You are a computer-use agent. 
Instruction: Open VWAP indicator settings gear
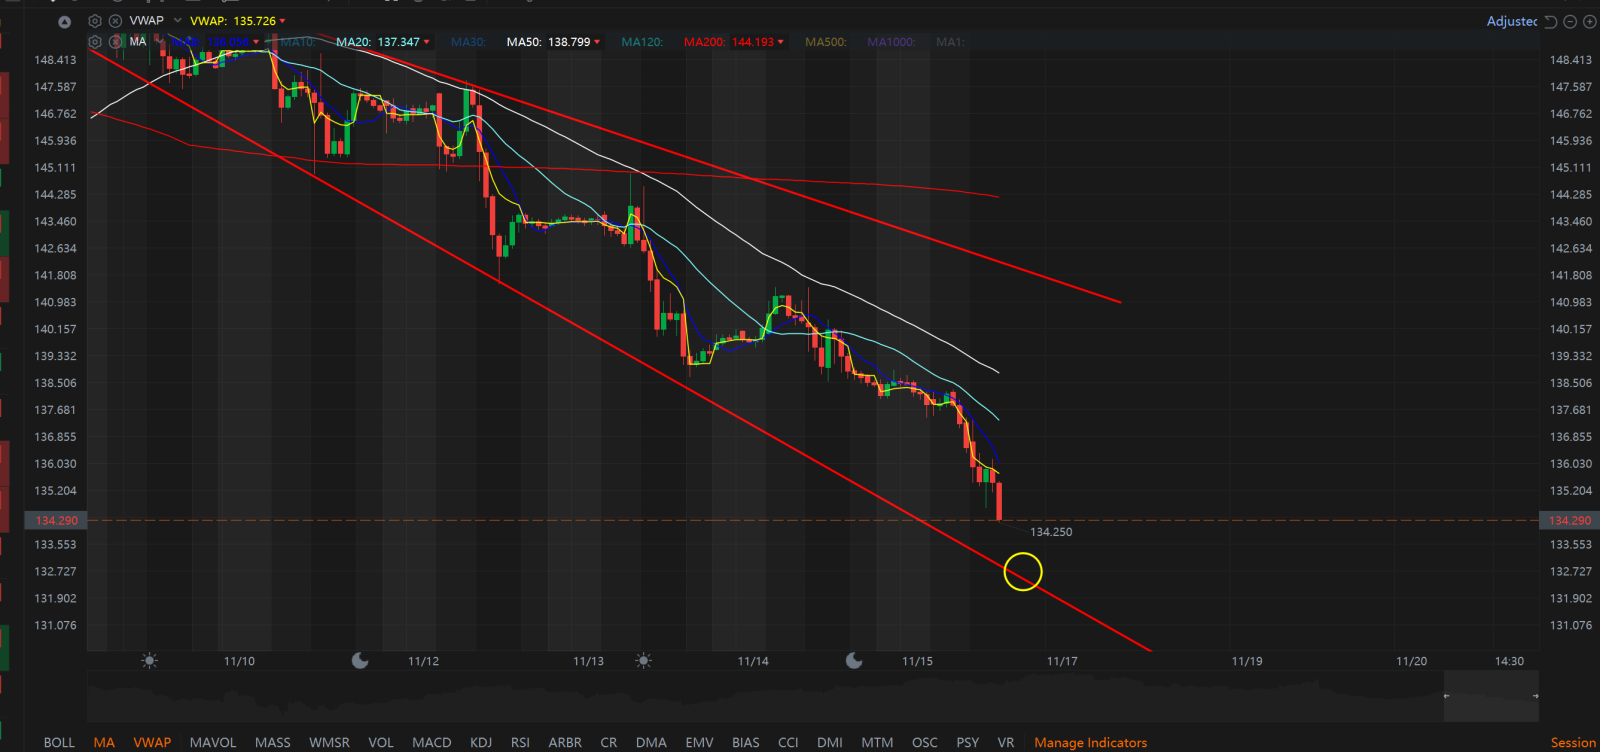point(95,20)
